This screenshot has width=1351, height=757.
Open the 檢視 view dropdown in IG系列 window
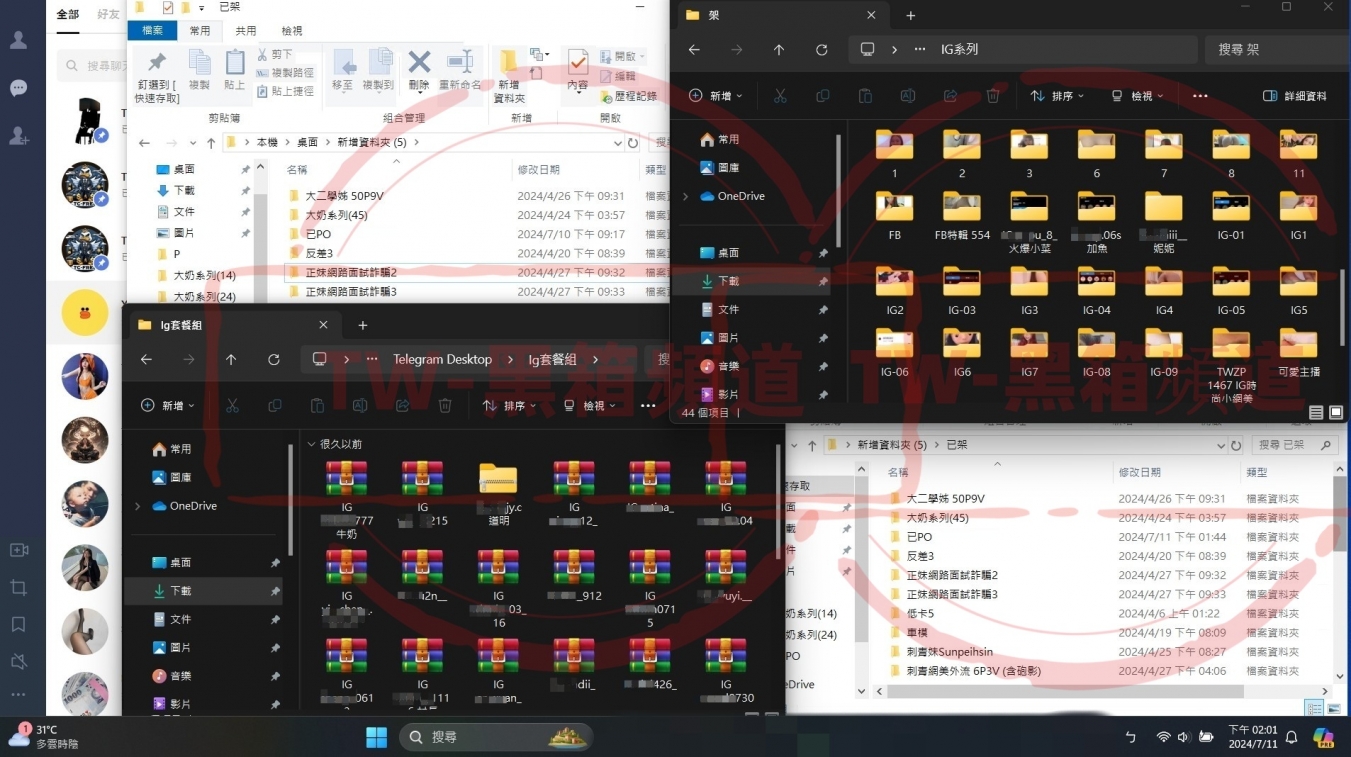tap(1138, 96)
